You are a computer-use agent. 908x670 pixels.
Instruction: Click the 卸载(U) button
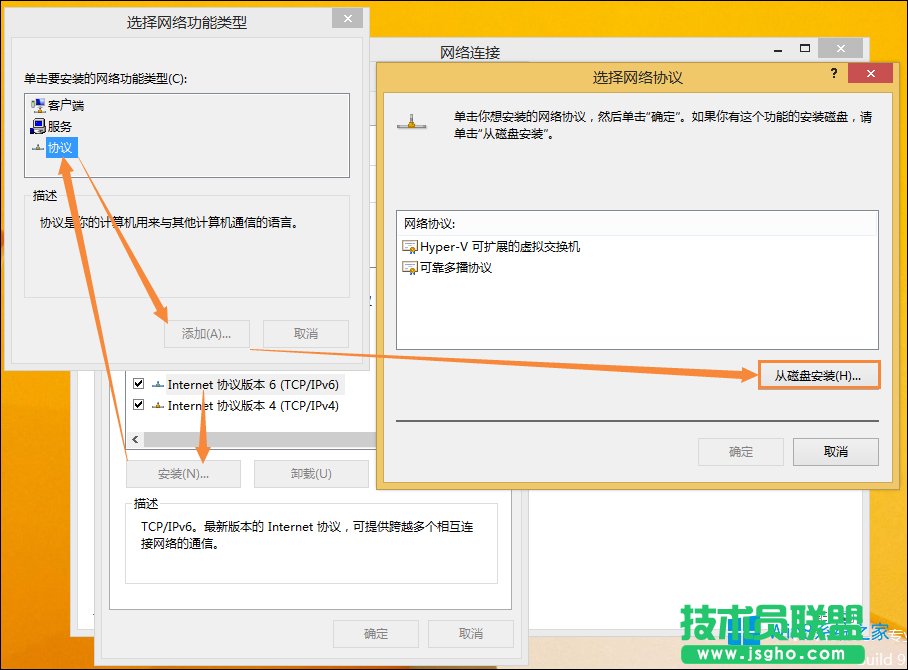coord(310,473)
